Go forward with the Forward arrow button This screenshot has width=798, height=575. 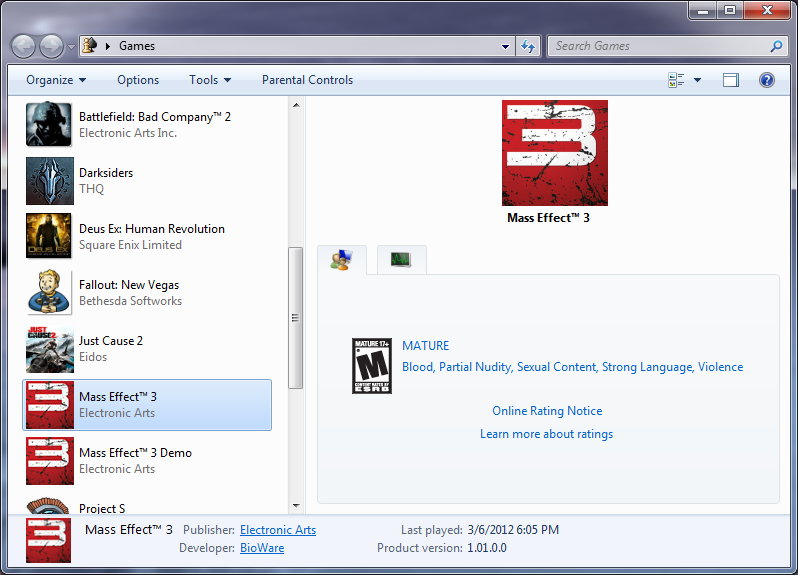tap(51, 47)
